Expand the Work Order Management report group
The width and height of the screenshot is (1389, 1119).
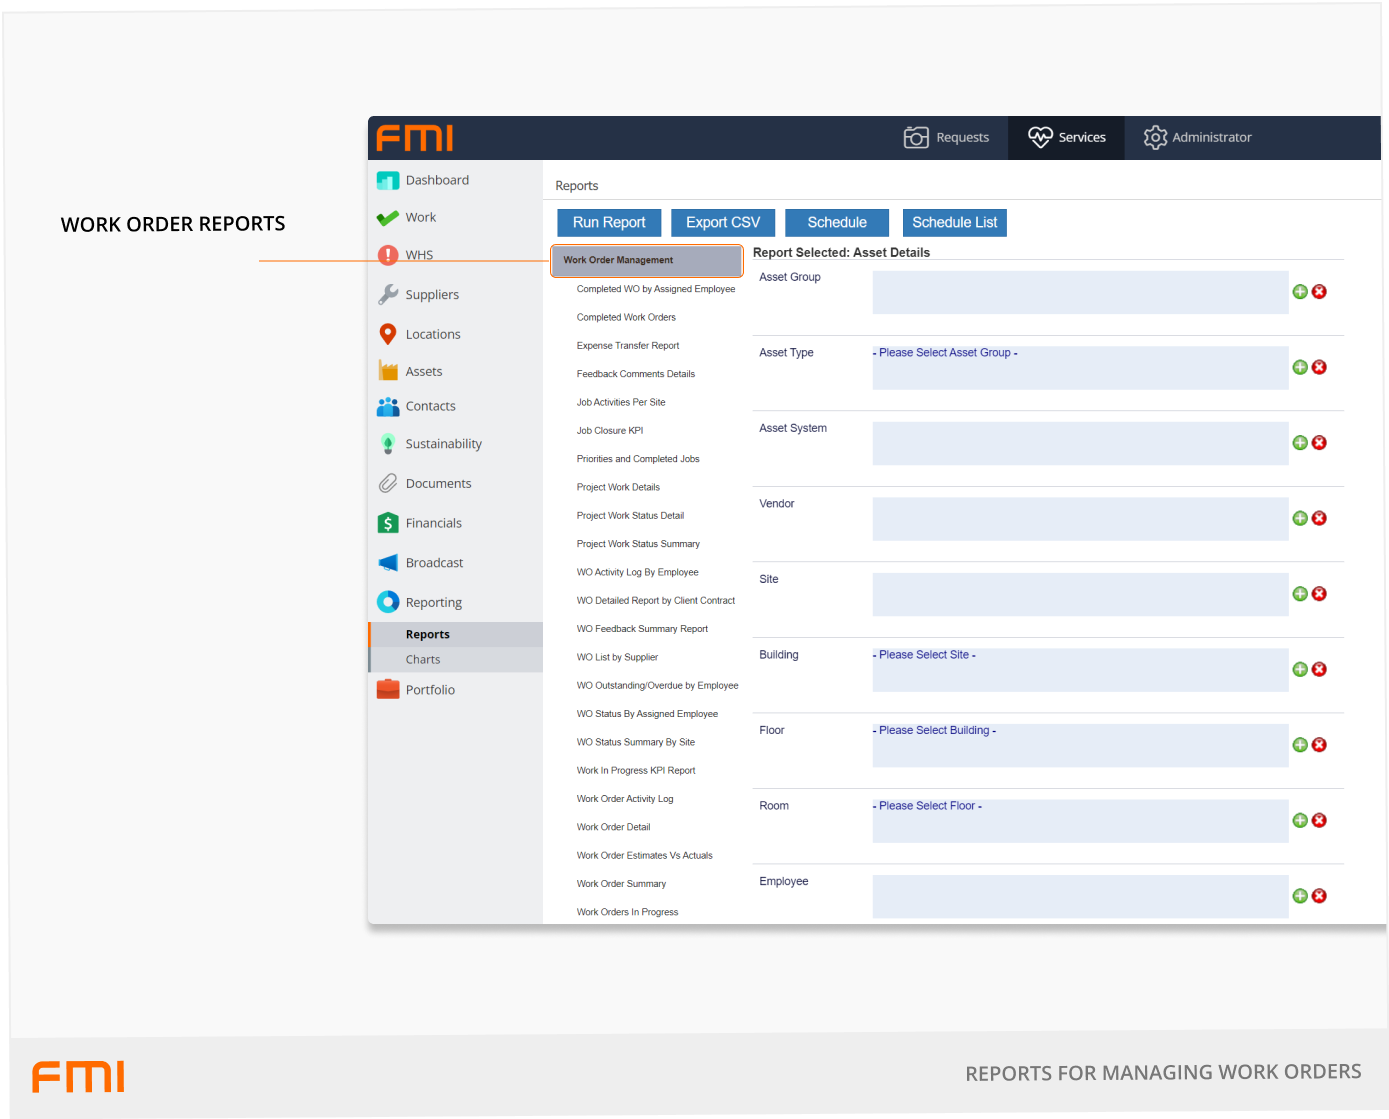pos(646,261)
